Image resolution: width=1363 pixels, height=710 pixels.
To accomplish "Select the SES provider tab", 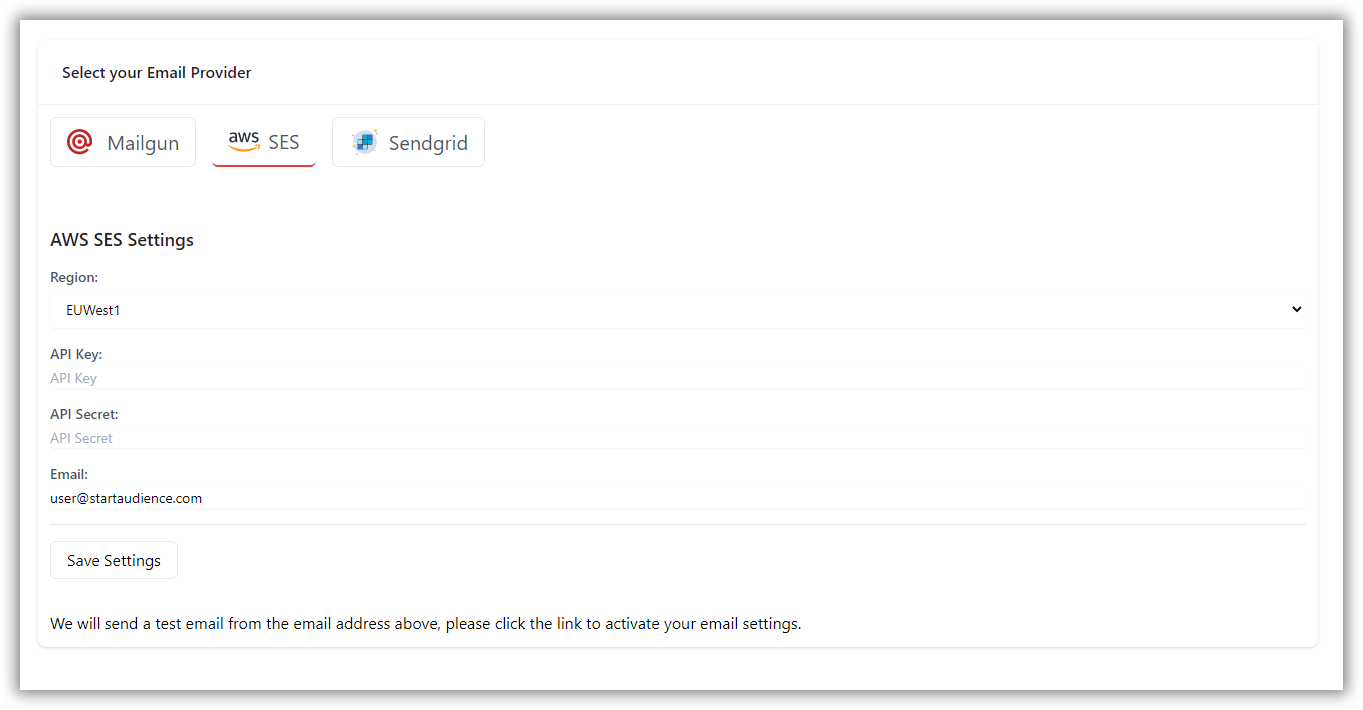I will [x=264, y=142].
